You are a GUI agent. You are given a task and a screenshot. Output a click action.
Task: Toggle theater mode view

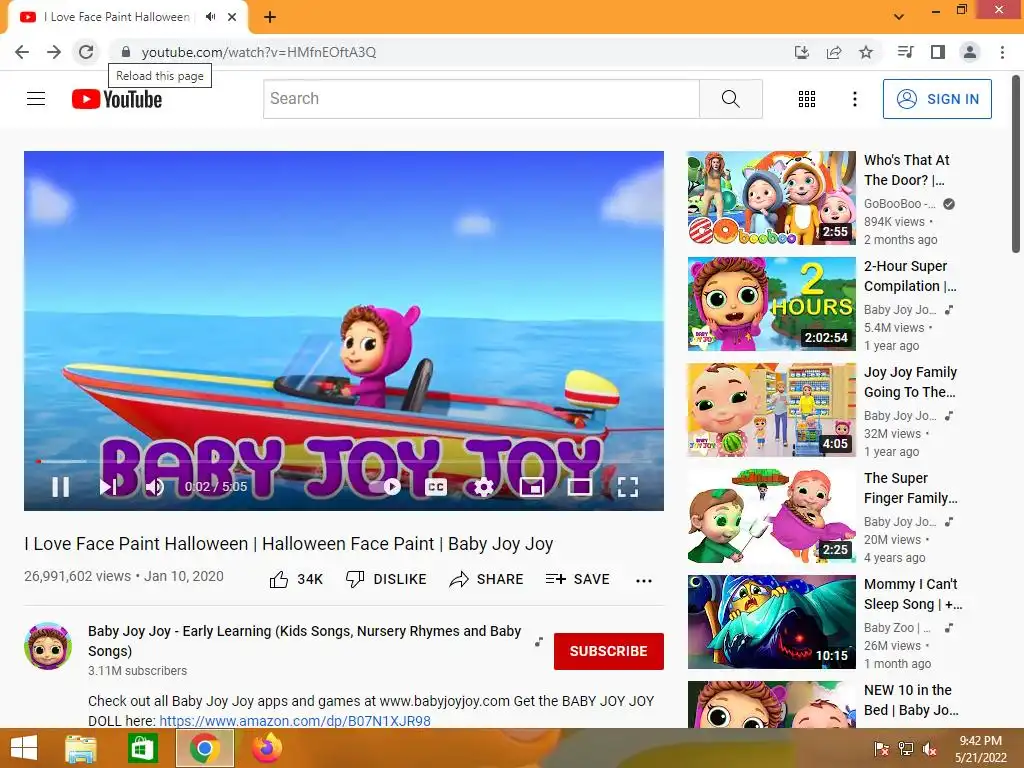tap(580, 487)
